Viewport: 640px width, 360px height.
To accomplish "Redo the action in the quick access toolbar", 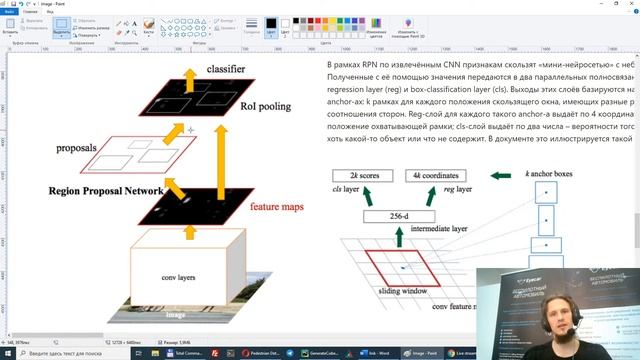I will [x=28, y=4].
